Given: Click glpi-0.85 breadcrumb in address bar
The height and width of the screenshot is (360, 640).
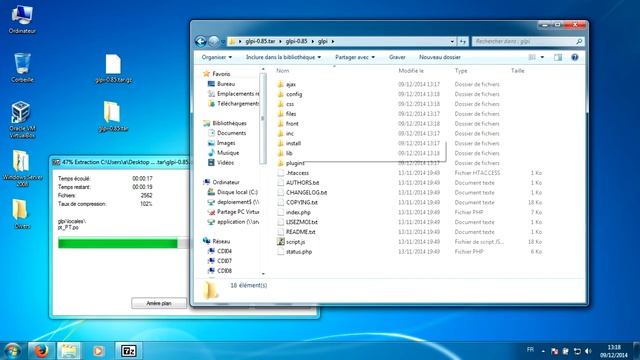Looking at the screenshot, I should click(296, 41).
